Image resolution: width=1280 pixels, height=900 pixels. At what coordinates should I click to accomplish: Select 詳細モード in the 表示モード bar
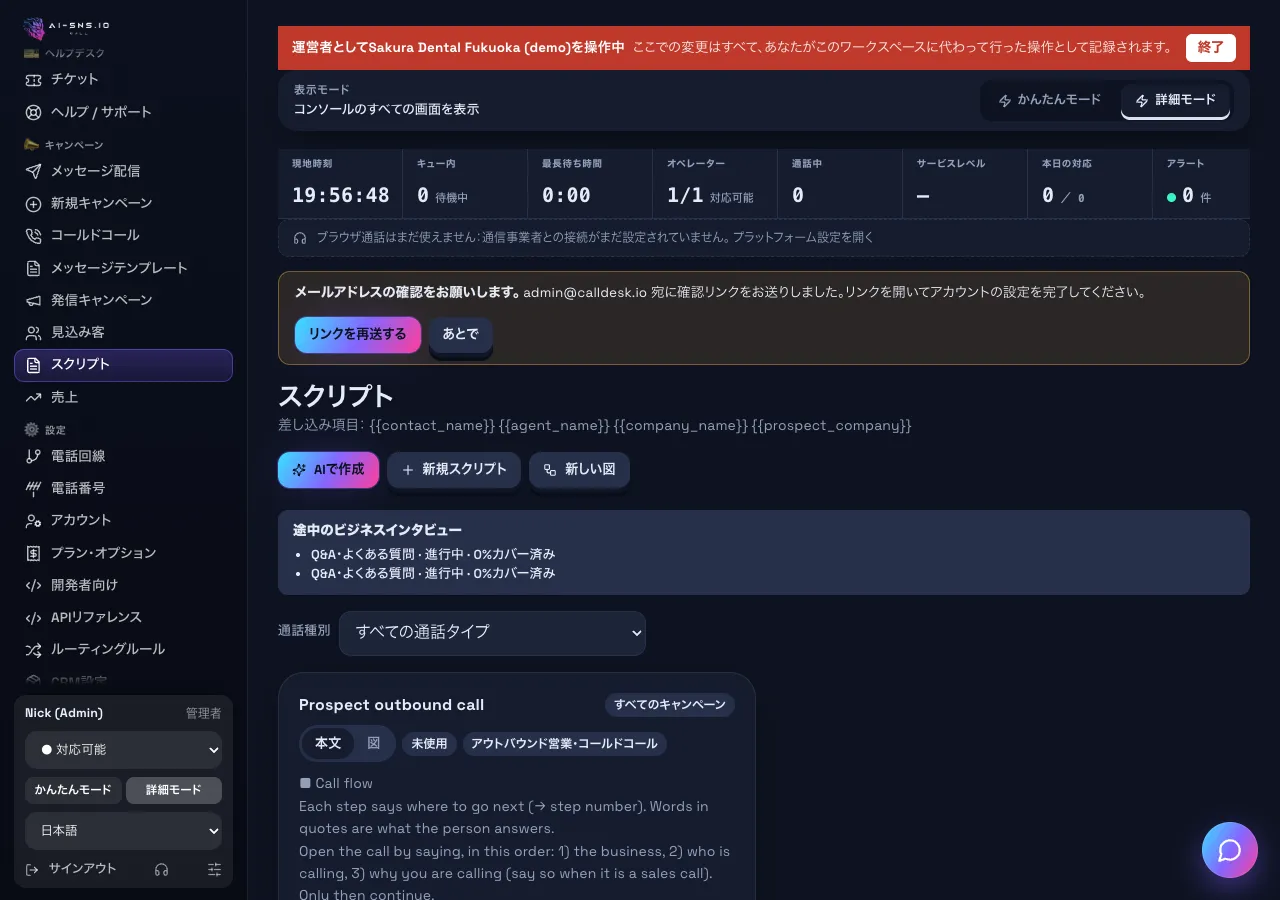1176,100
